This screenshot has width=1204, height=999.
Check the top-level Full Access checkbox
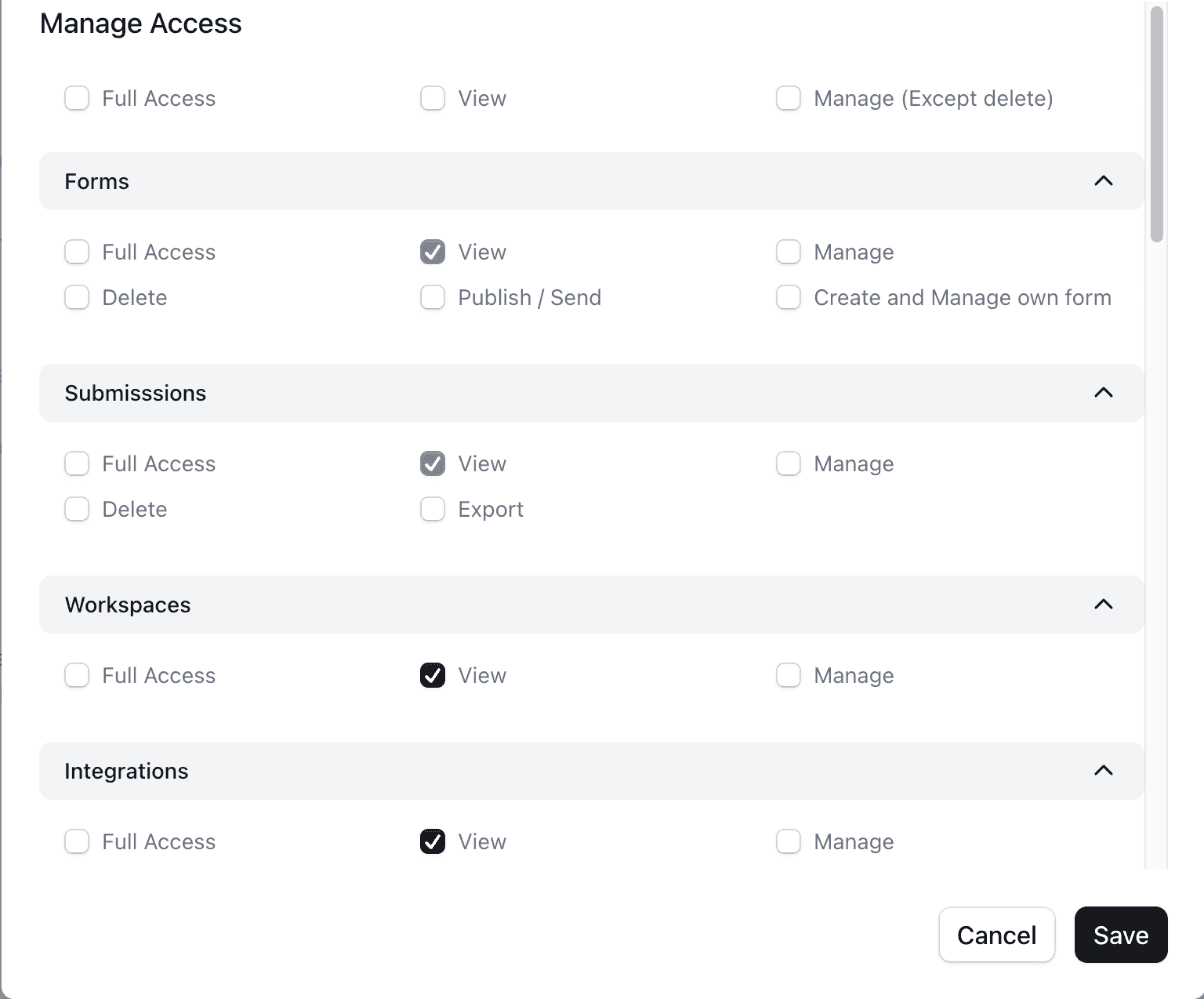(x=77, y=98)
